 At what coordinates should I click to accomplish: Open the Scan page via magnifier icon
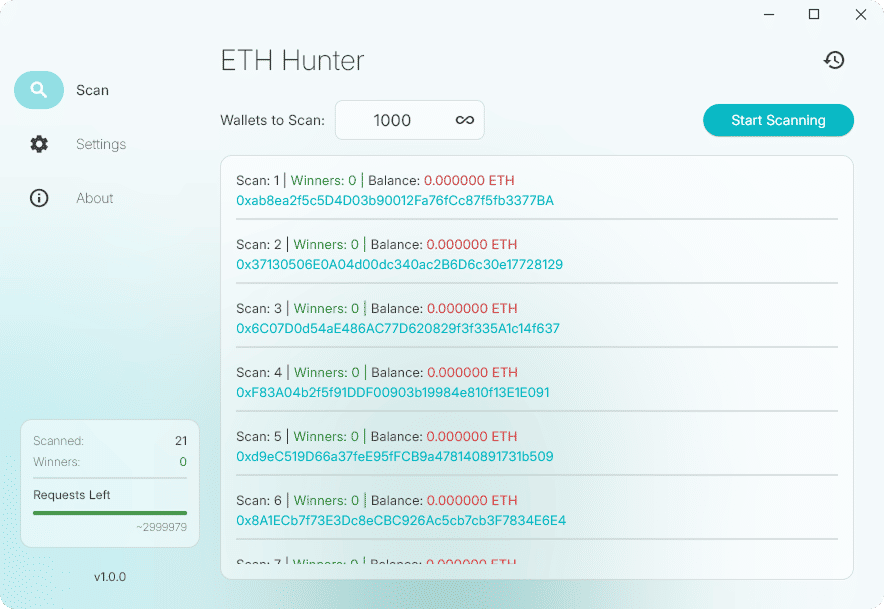tap(39, 90)
